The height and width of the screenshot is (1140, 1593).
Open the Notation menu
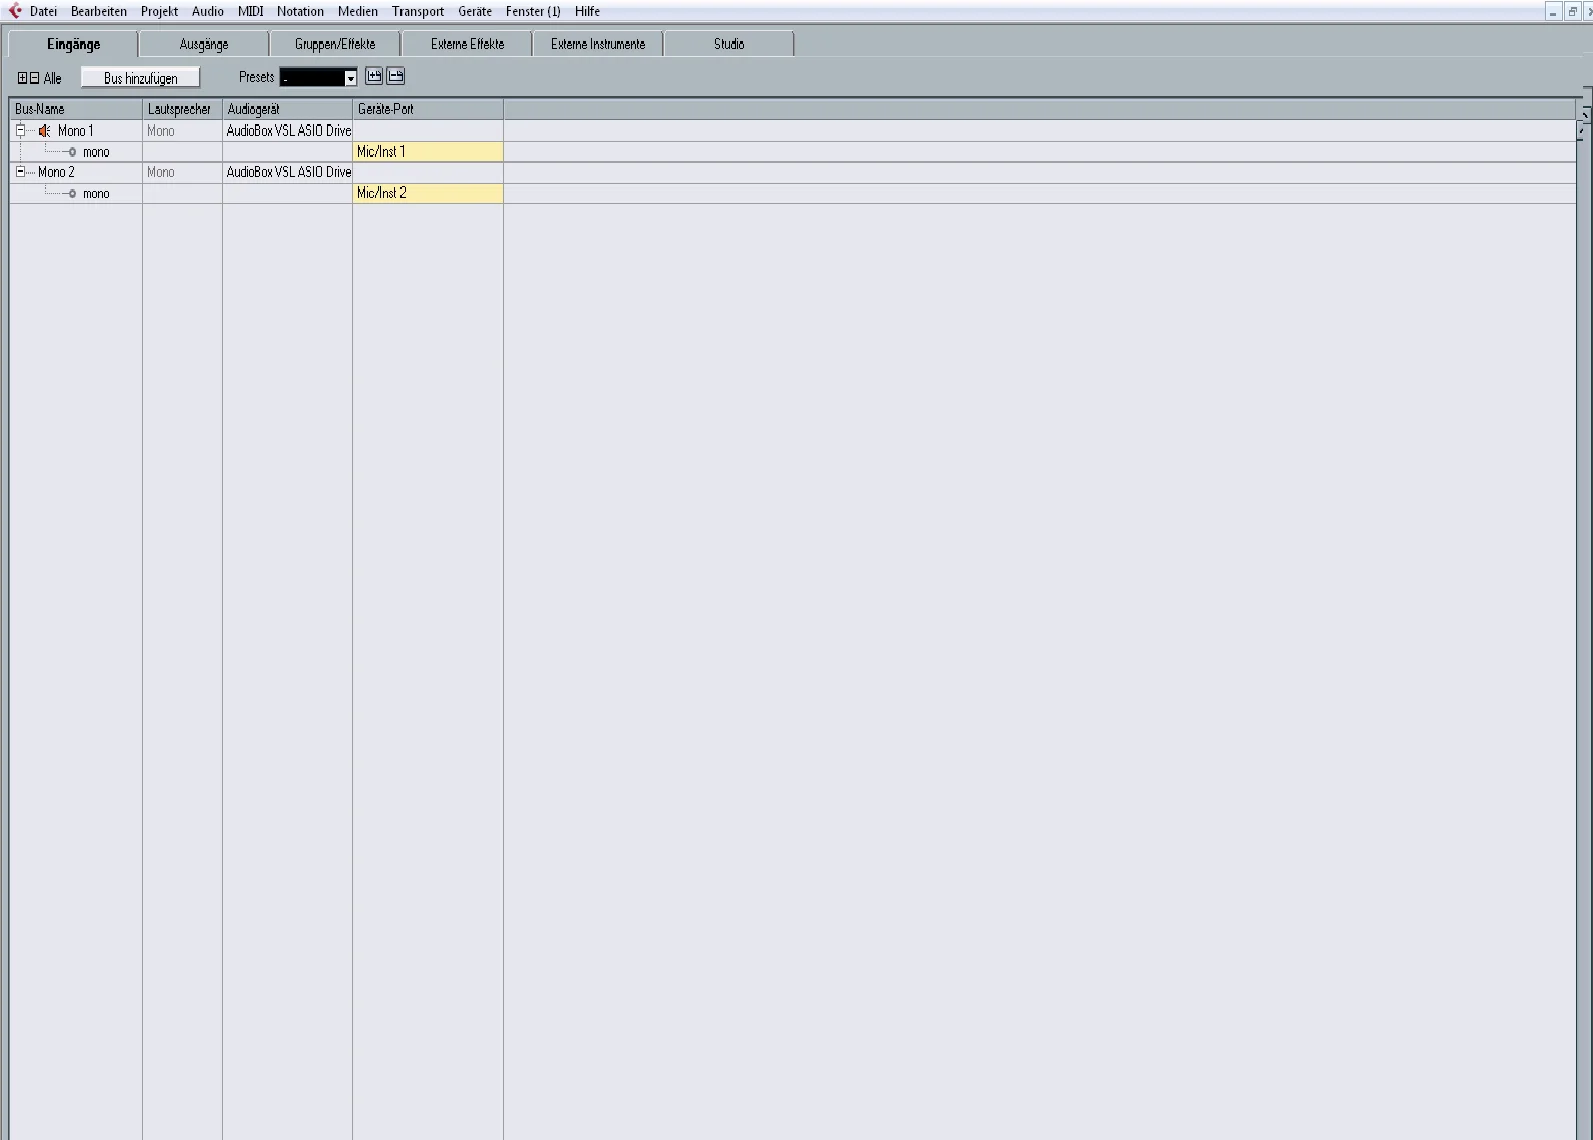300,11
